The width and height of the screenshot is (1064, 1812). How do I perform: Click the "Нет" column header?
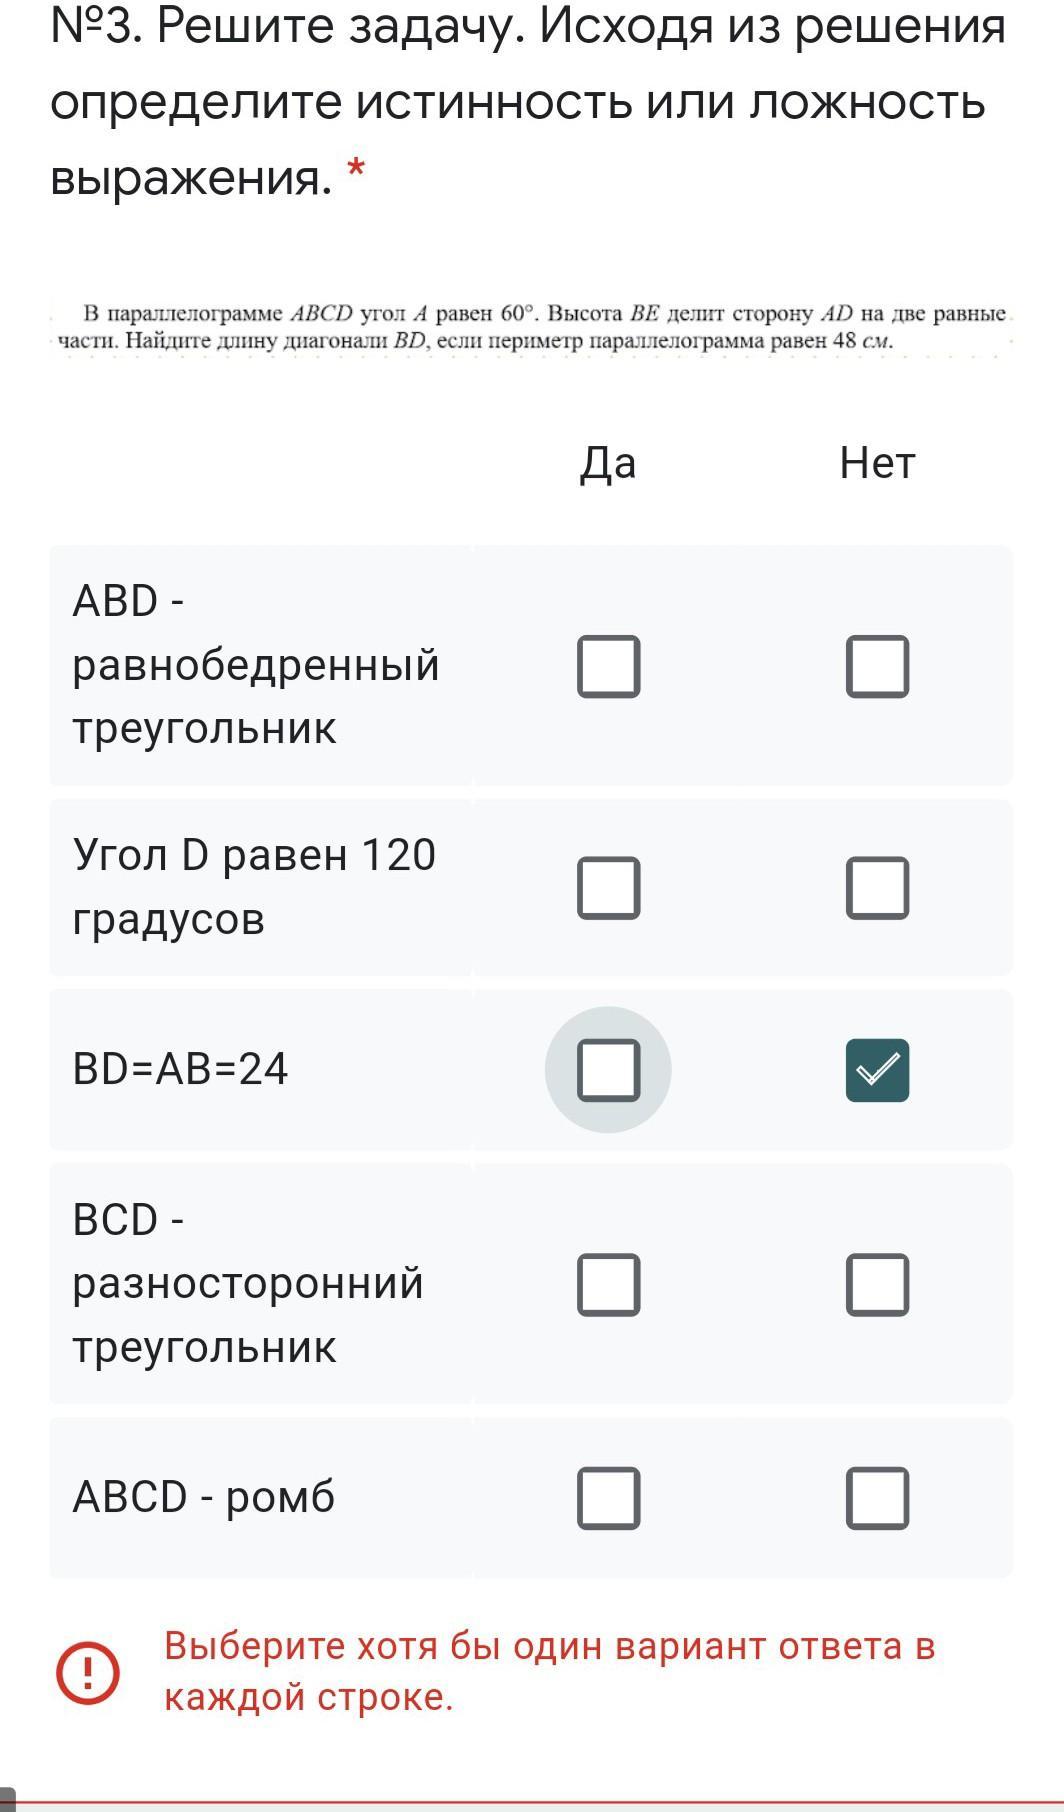pyautogui.click(x=877, y=463)
